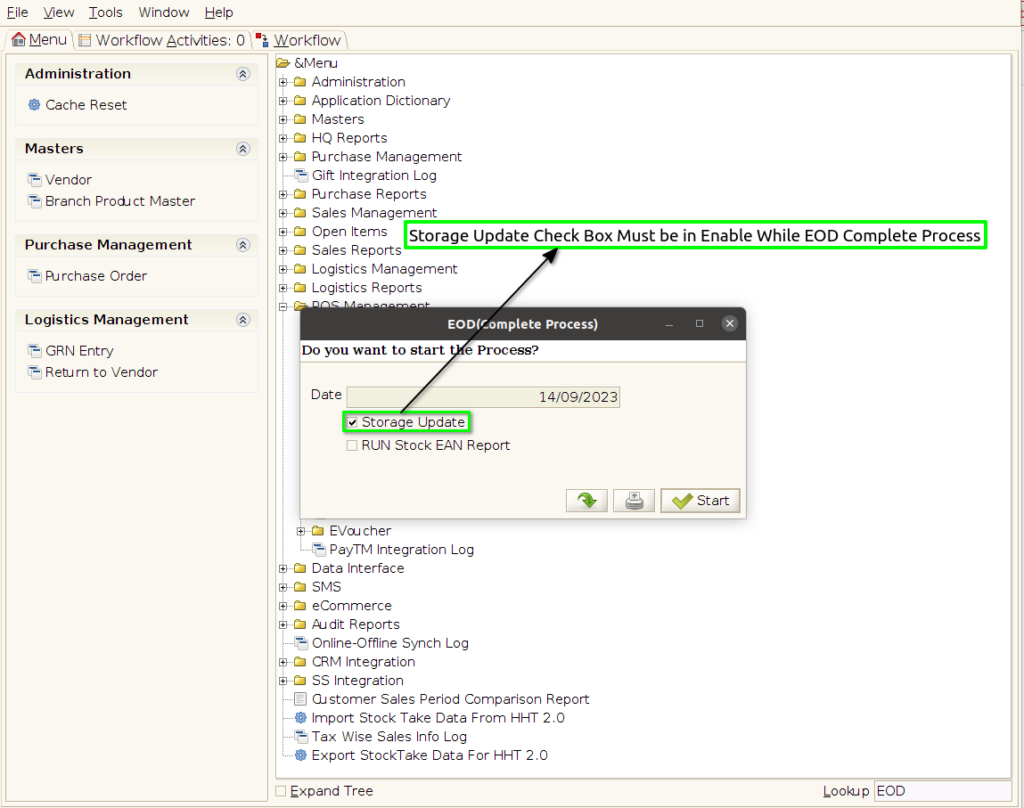Viewport: 1024px width, 808px height.
Task: Collapse the Purchase Management sidebar panel chevron
Action: 243,245
